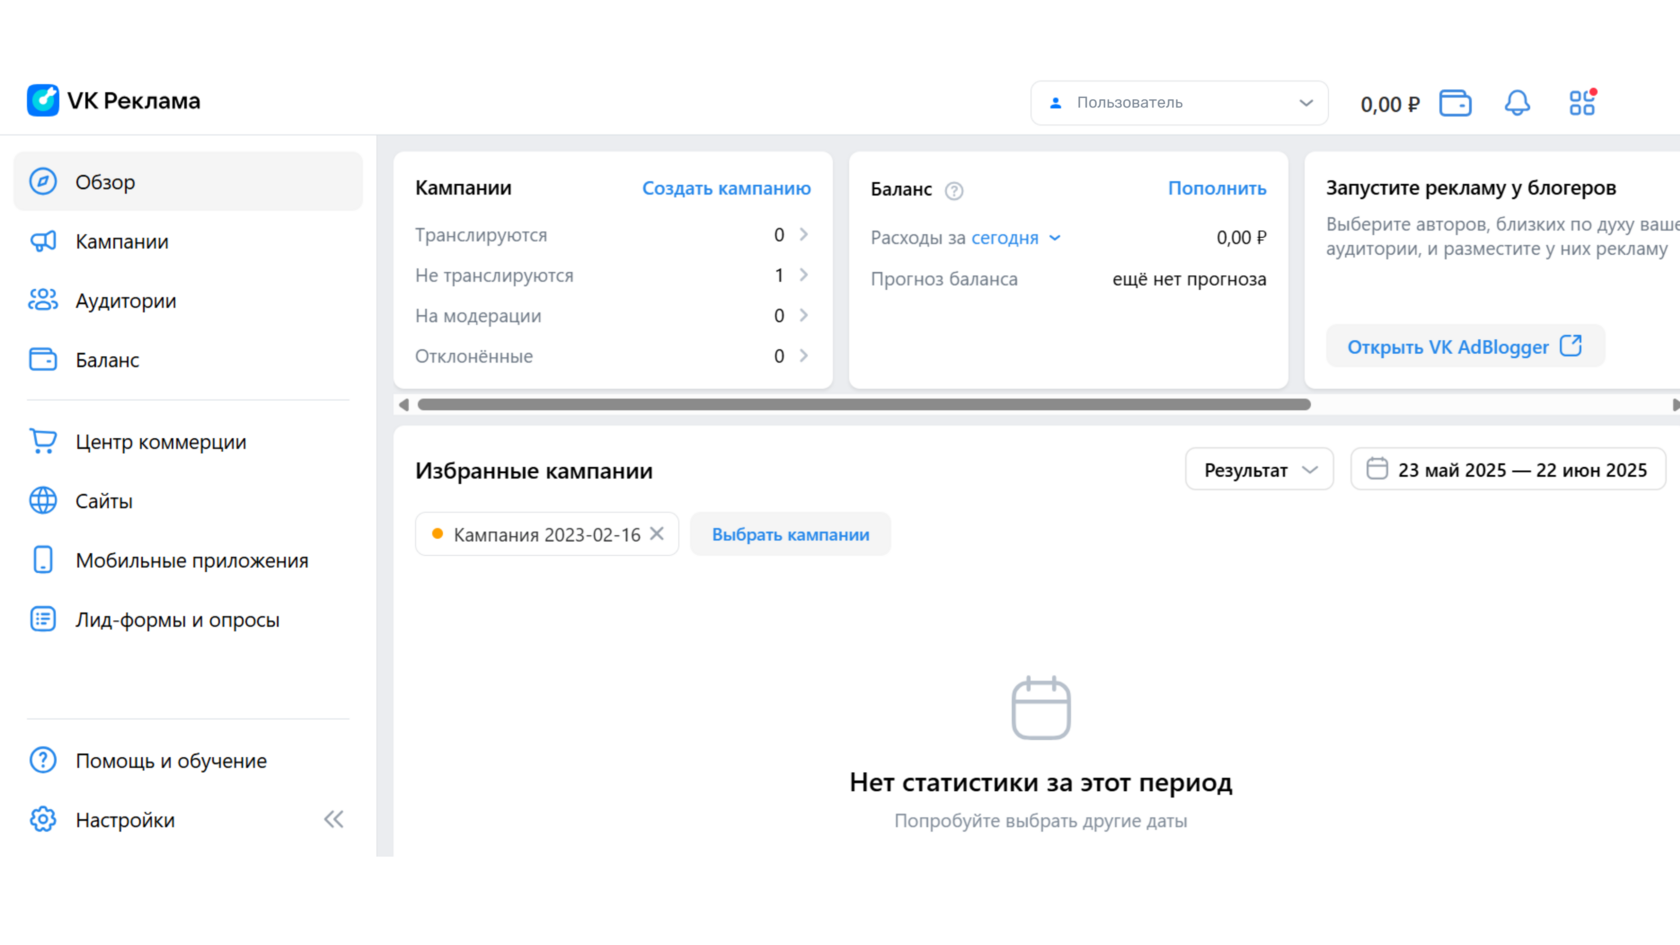Screen dimensions: 1680x945
Task: Open the VK services grid icon
Action: pos(1582,102)
